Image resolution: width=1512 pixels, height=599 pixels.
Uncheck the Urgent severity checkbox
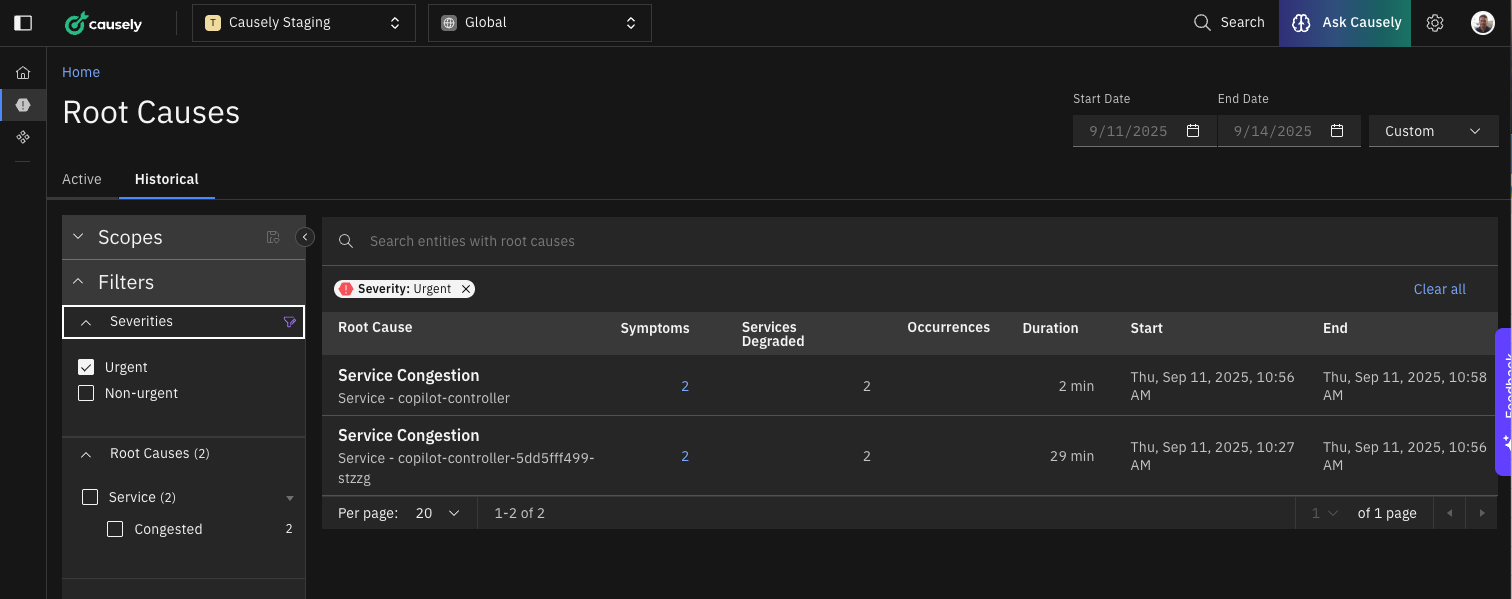pyautogui.click(x=86, y=367)
